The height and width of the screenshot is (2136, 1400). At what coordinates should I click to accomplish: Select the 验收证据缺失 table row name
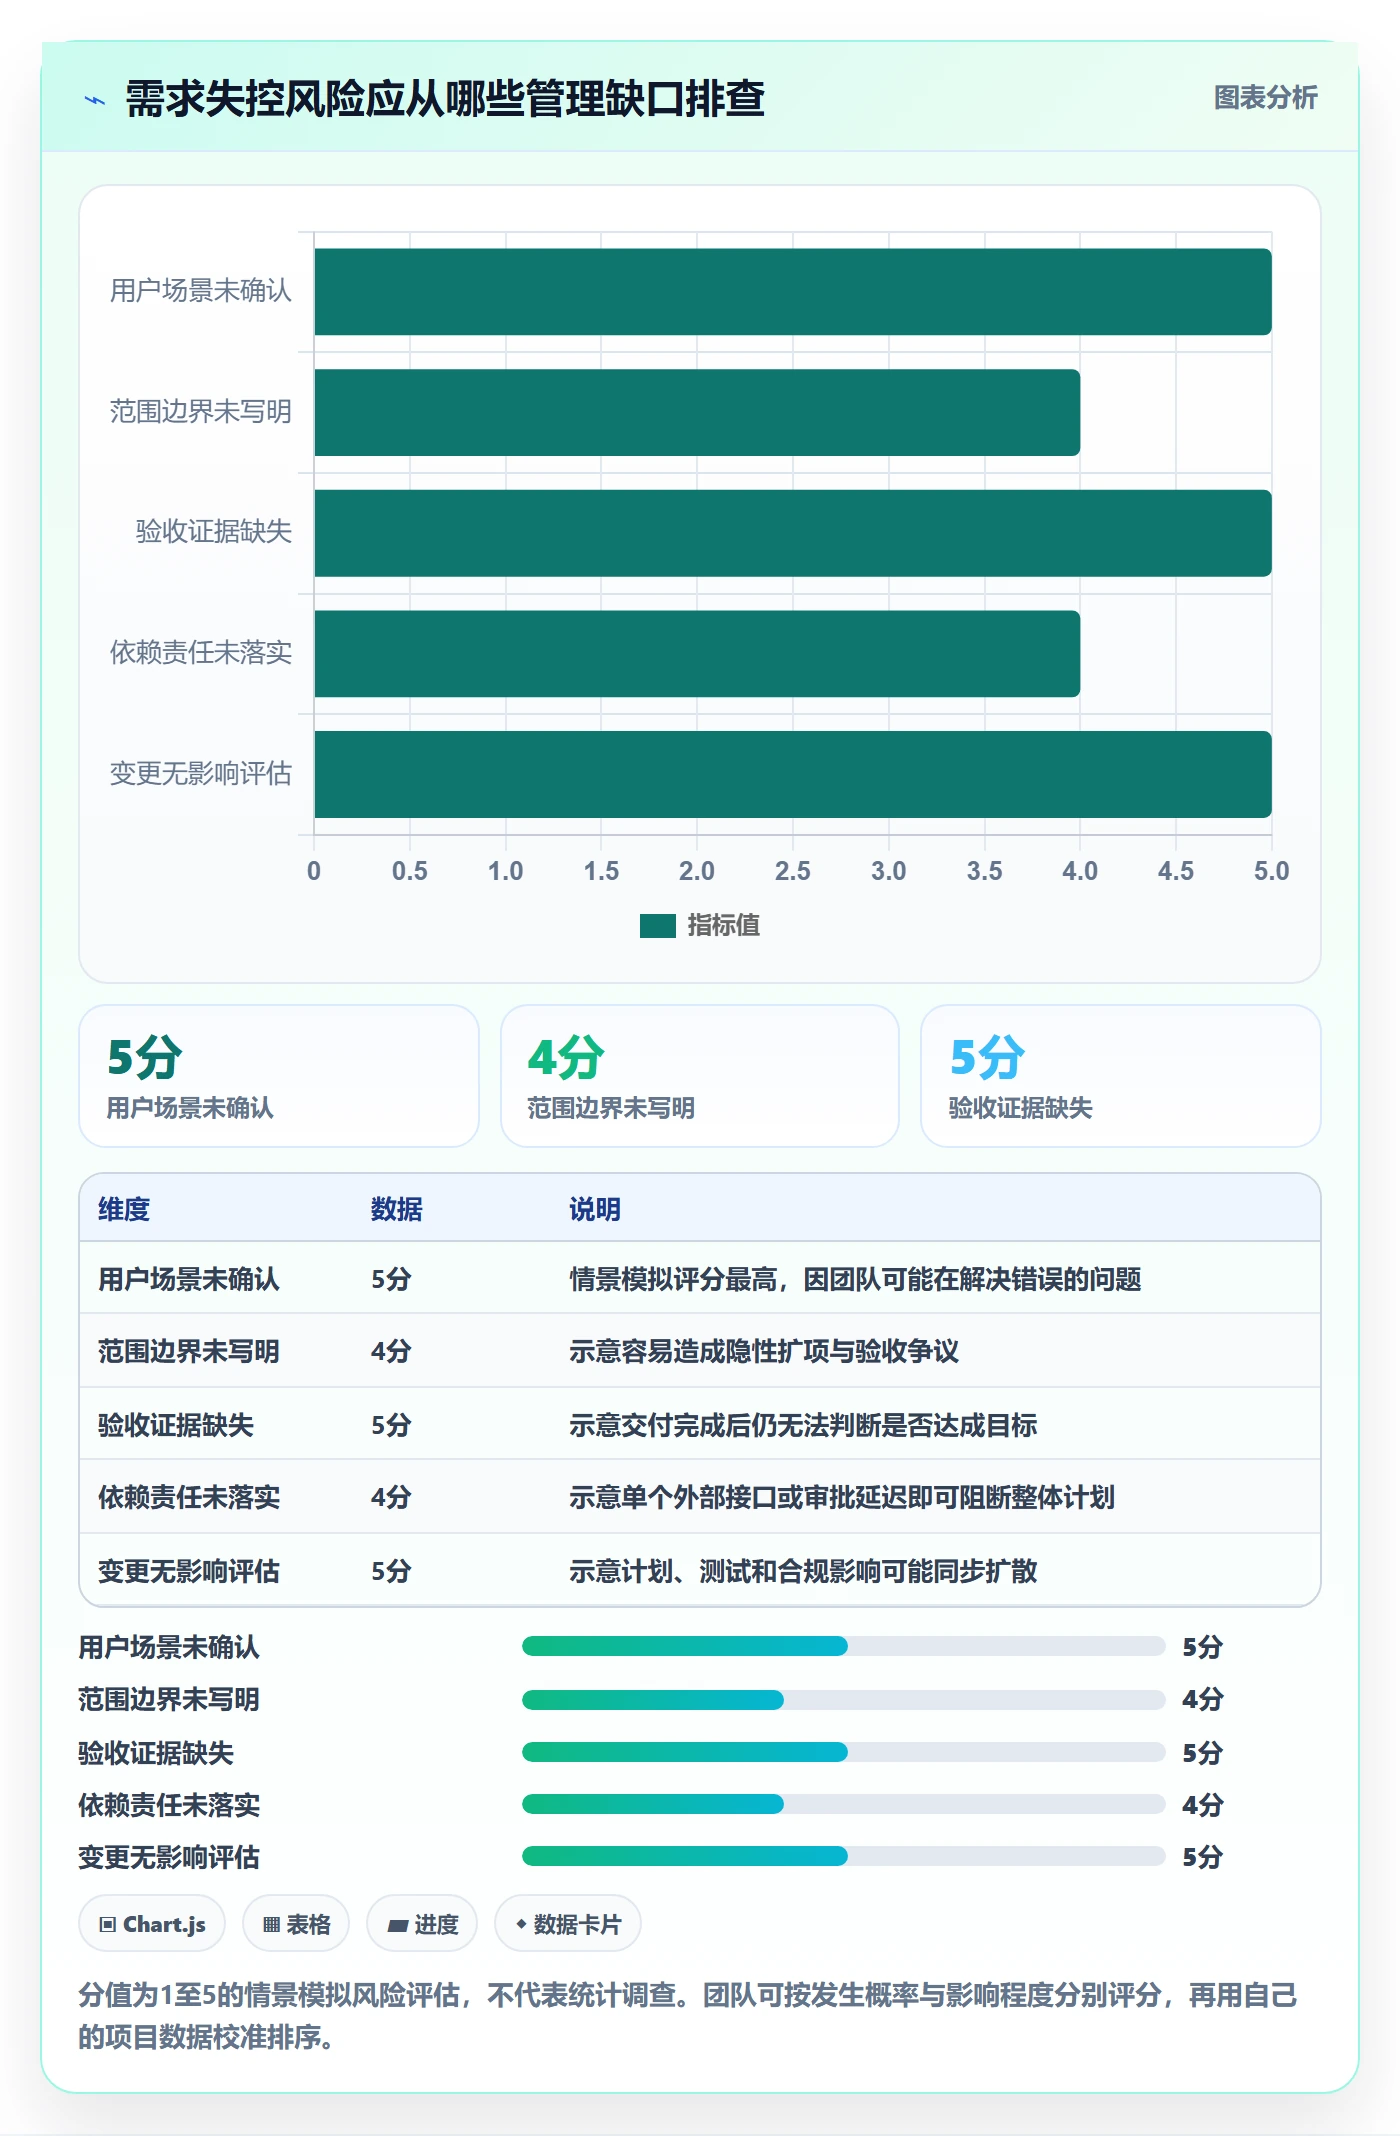pos(176,1425)
